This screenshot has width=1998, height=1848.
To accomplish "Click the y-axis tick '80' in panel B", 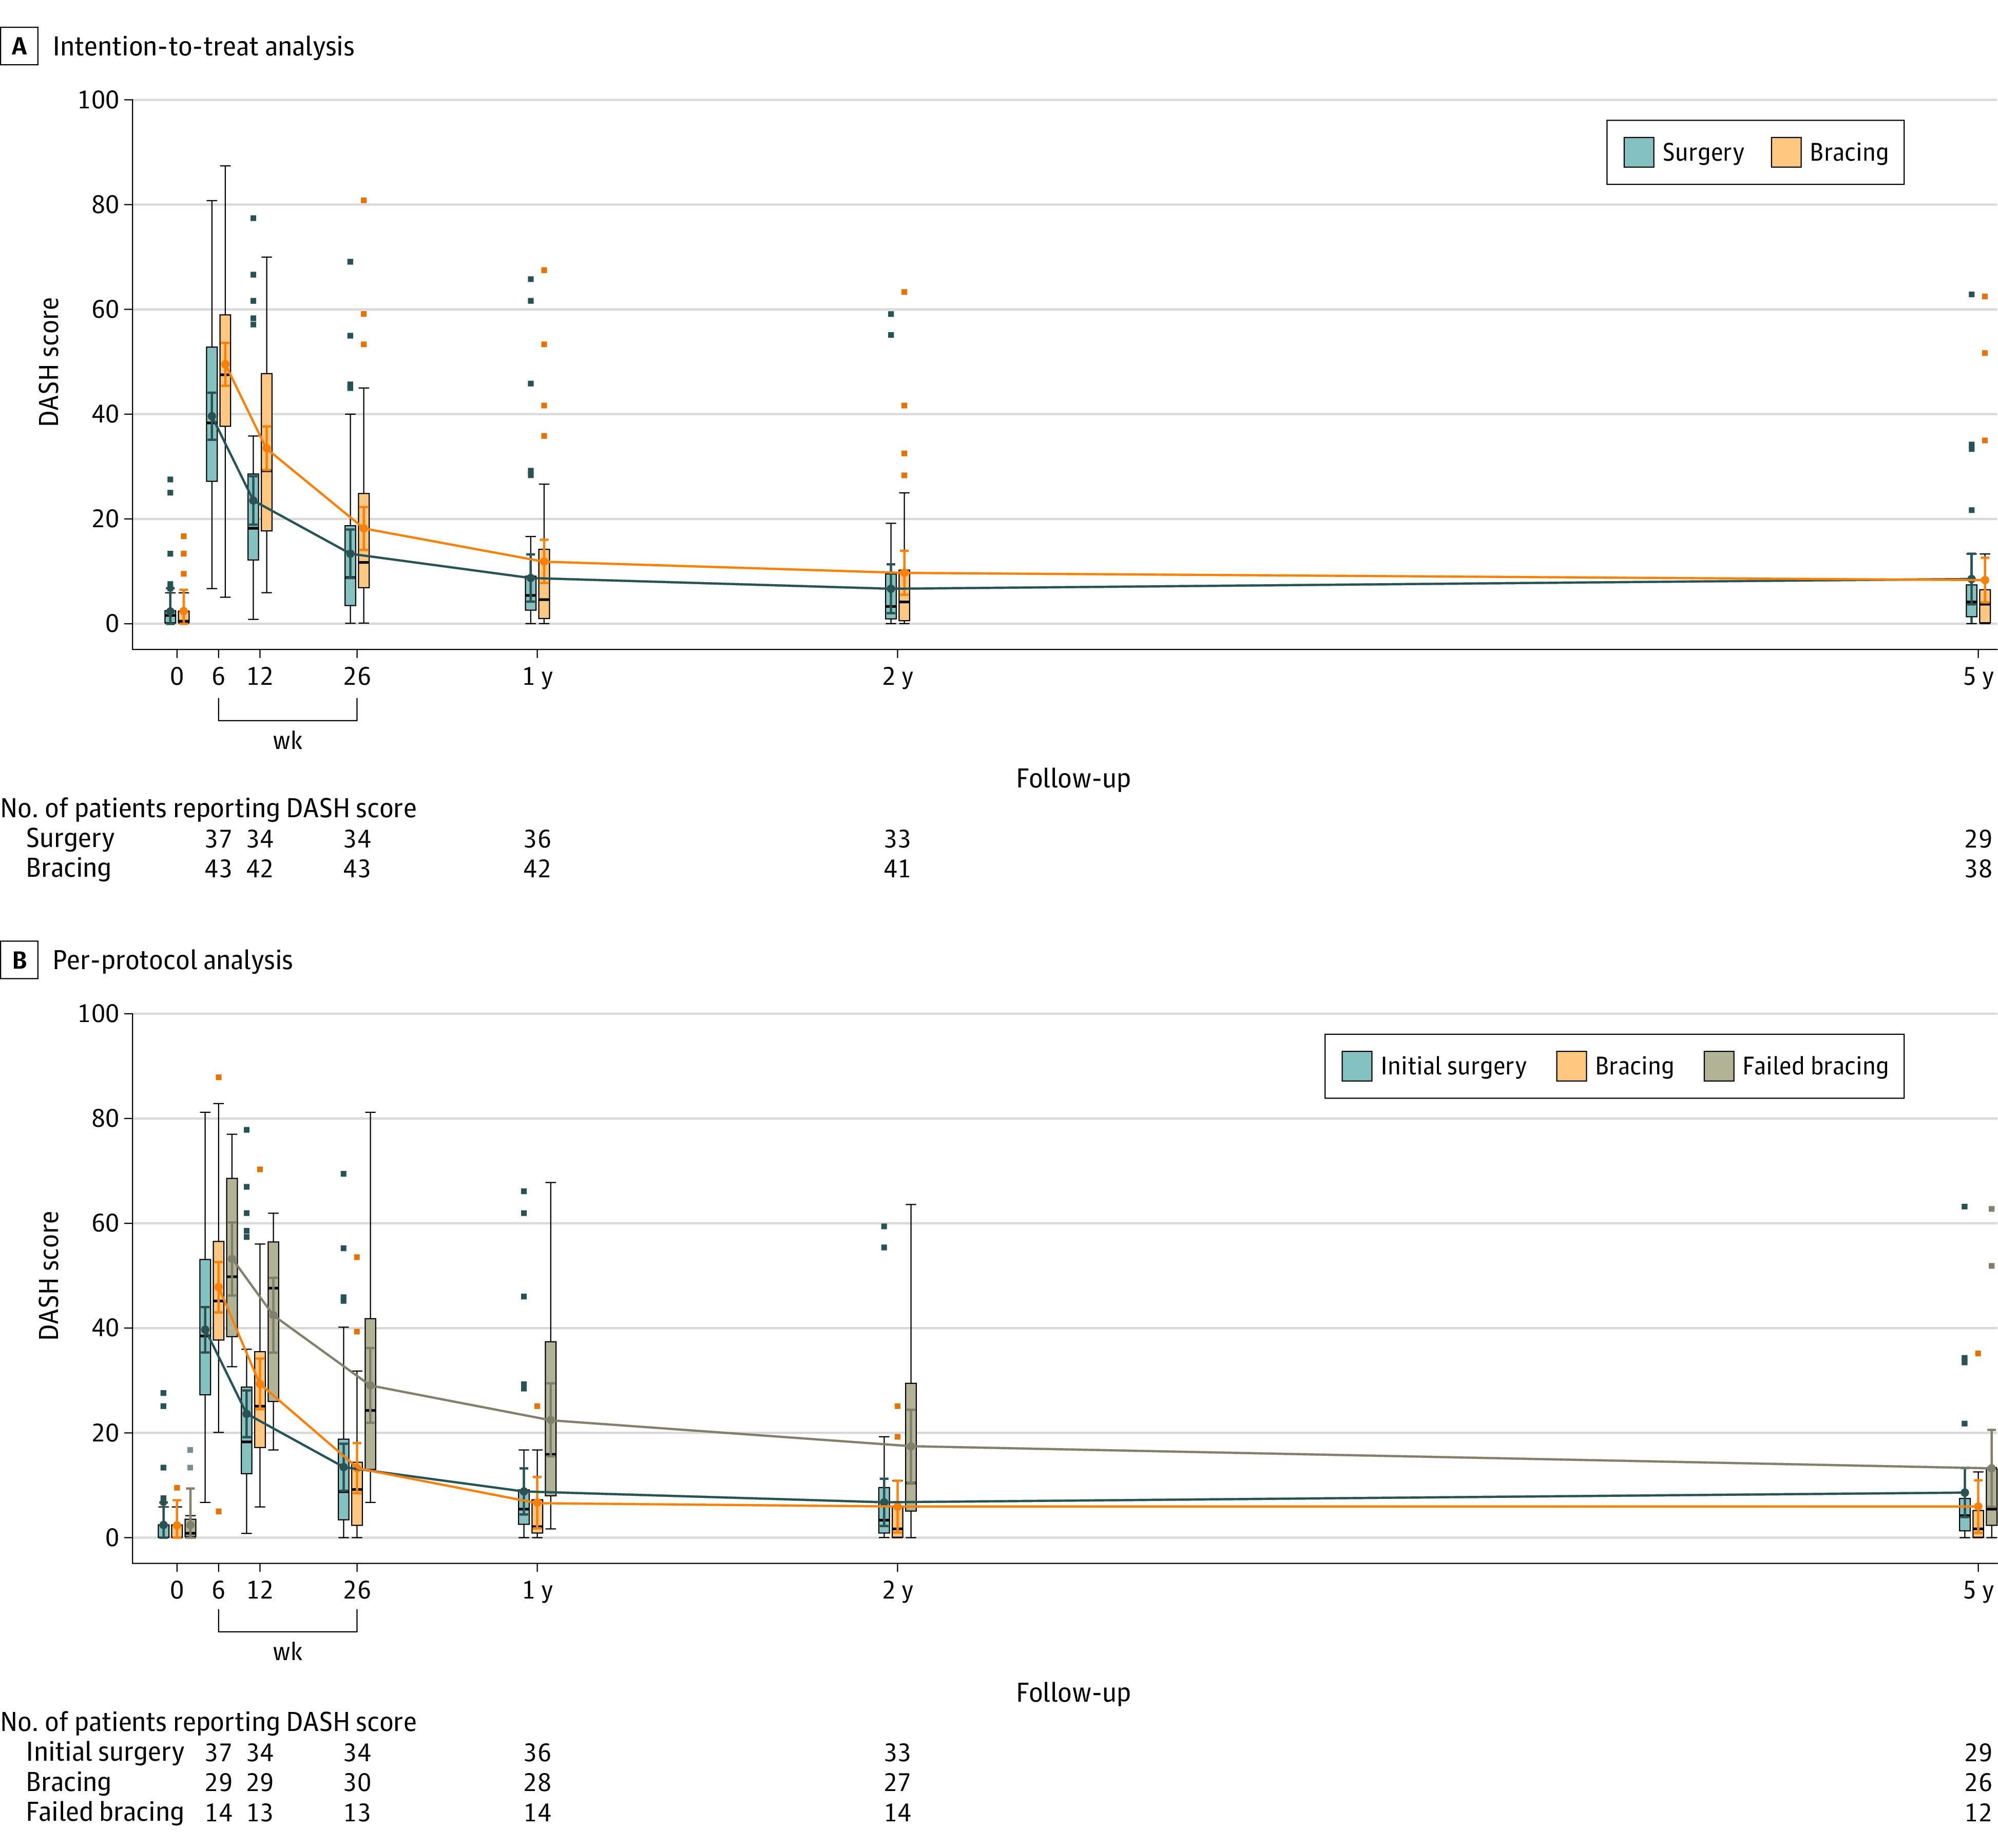I will tap(105, 1119).
